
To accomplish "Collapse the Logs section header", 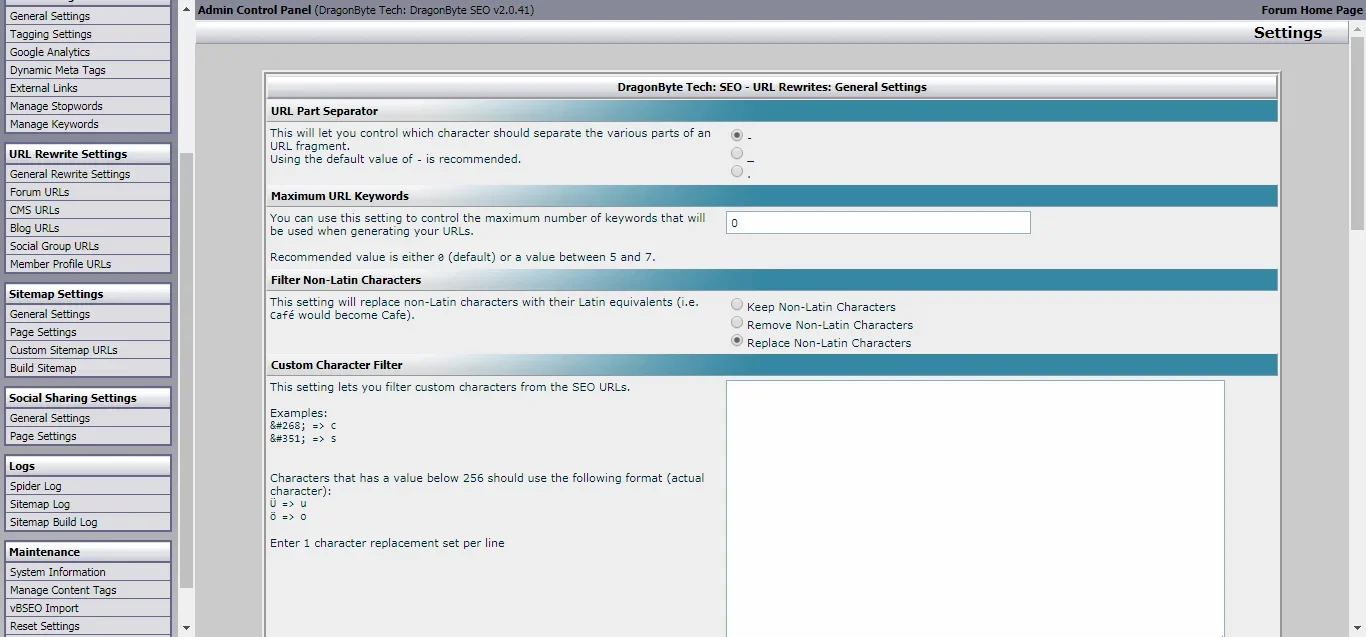I will pyautogui.click(x=87, y=466).
